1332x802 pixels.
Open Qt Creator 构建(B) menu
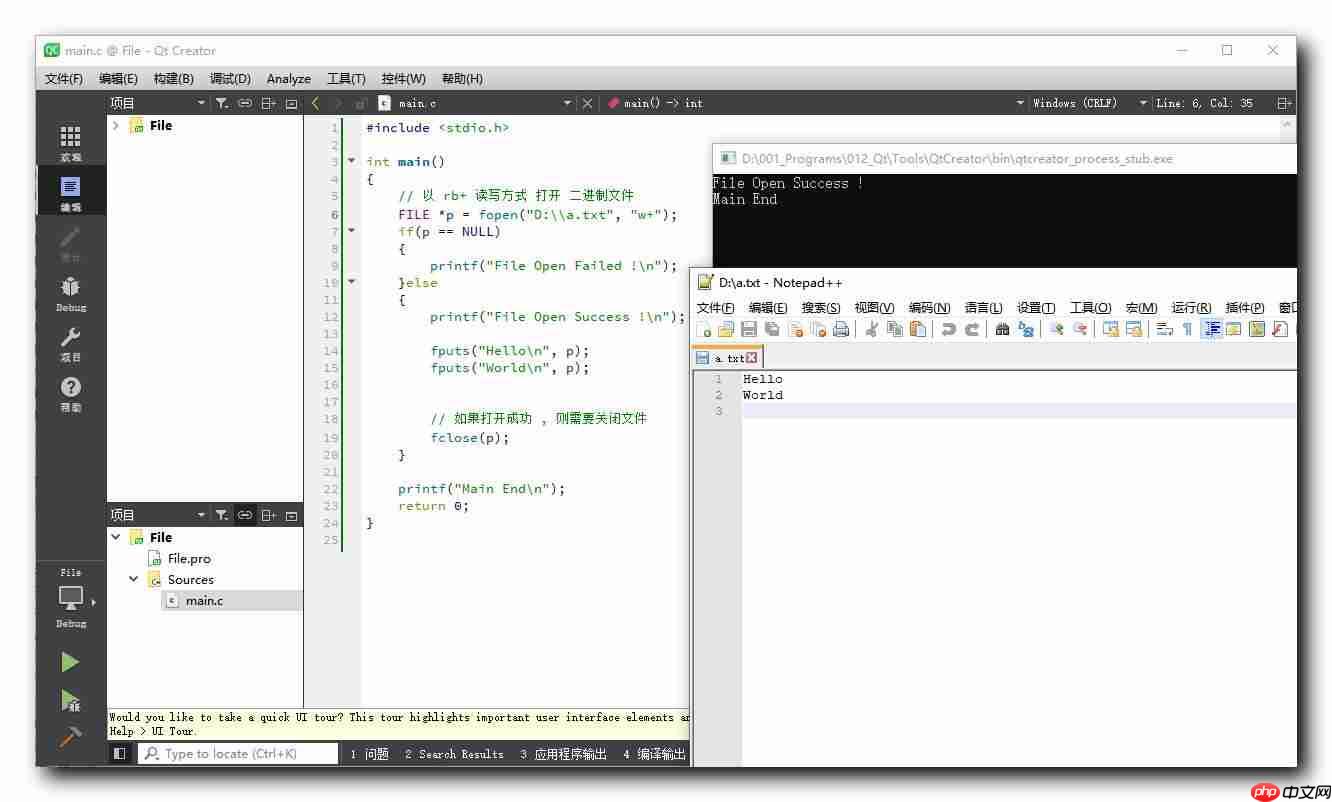173,78
